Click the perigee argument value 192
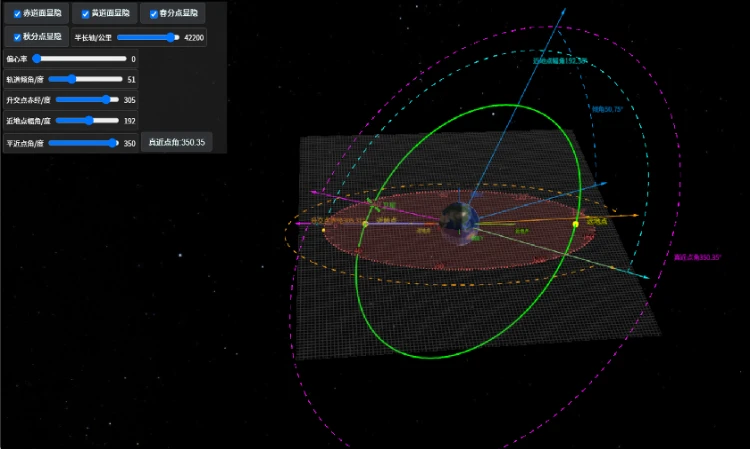 coord(129,121)
